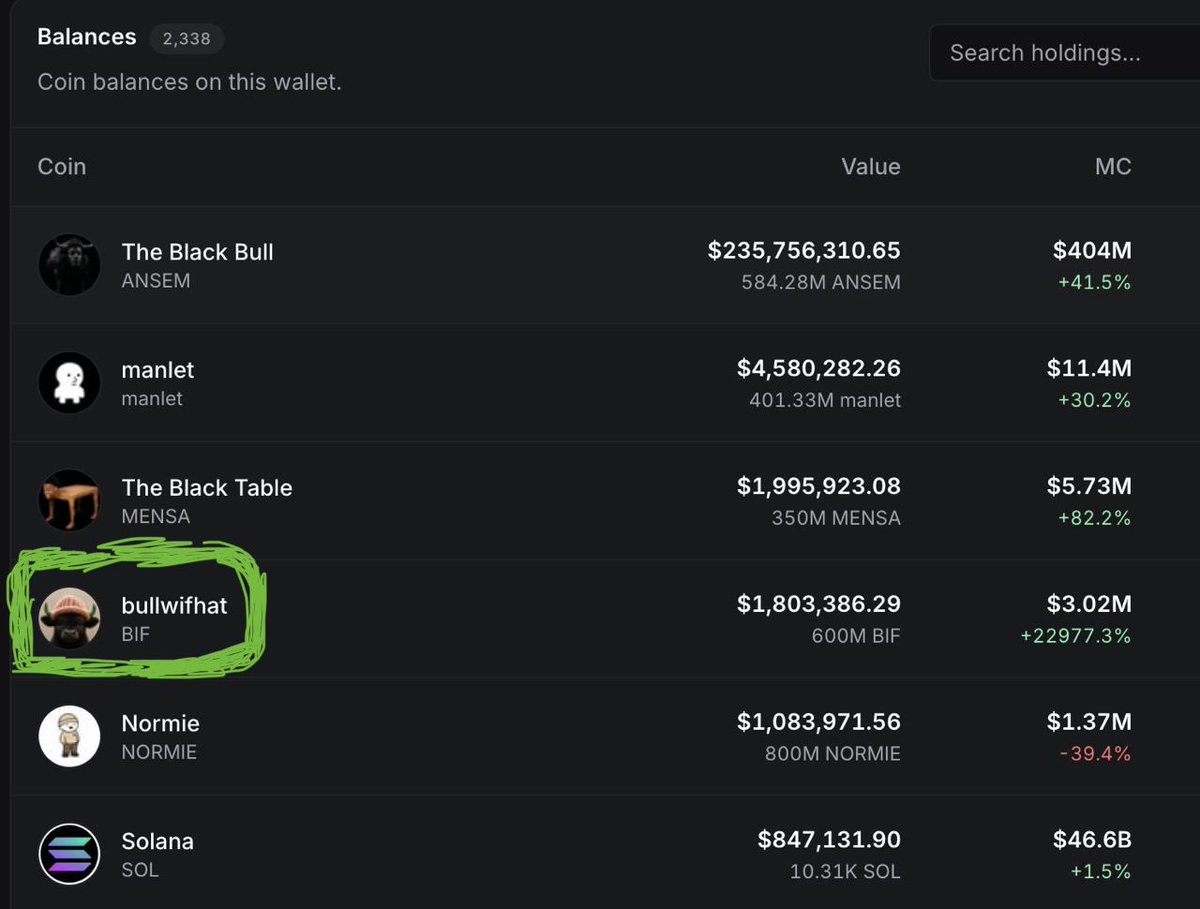Click the +41.5% change
The width and height of the screenshot is (1200, 909).
pos(1095,283)
